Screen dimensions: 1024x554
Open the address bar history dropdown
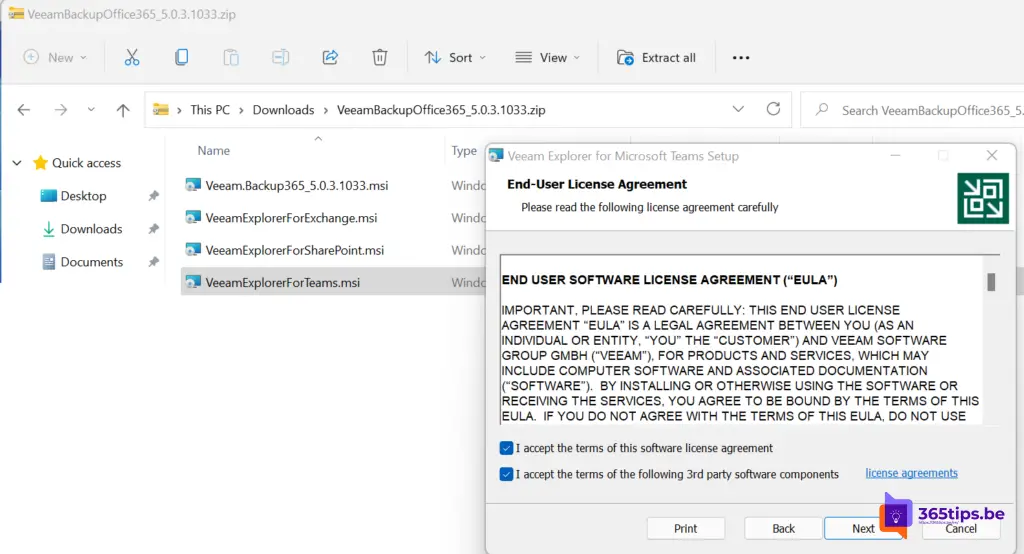(x=738, y=109)
